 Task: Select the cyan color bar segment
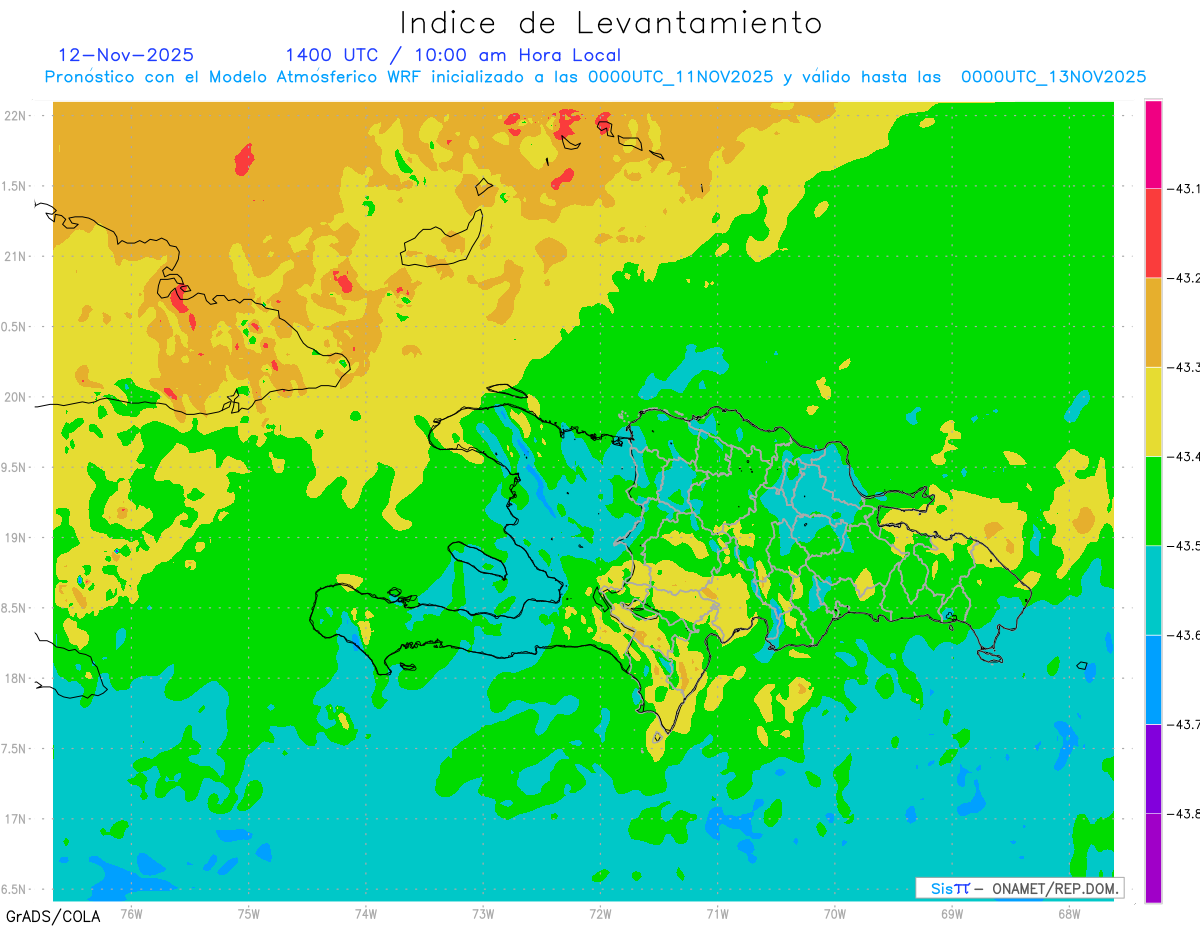pyautogui.click(x=1153, y=590)
